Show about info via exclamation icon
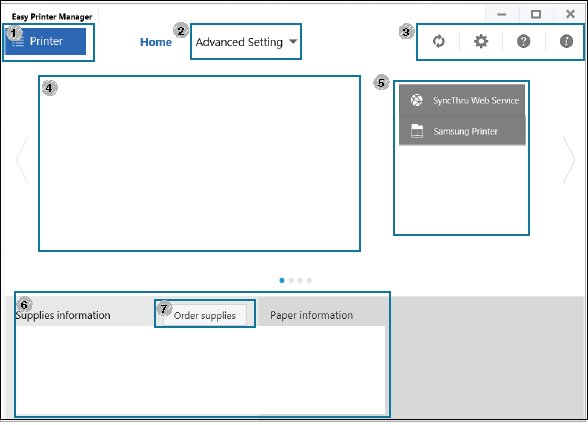588x425 pixels. coord(566,41)
